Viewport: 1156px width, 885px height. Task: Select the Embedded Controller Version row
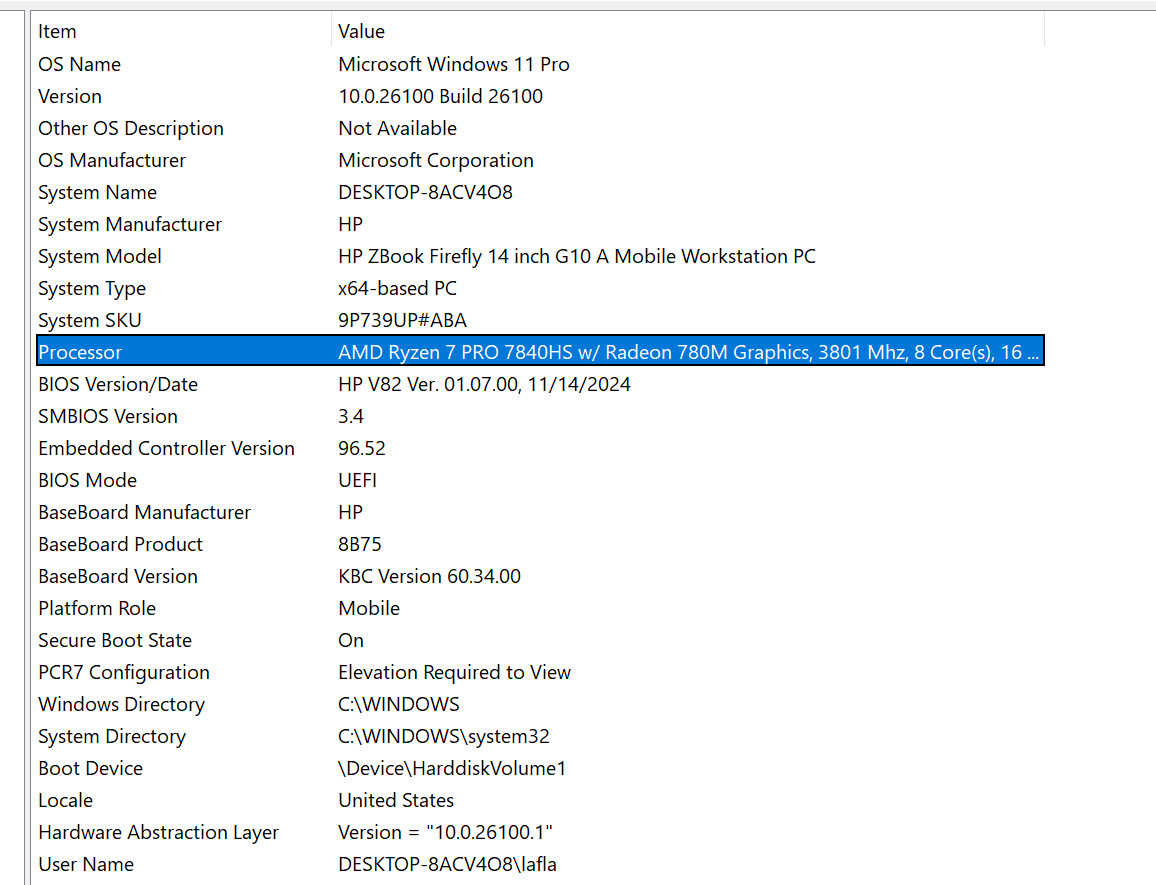coord(540,448)
